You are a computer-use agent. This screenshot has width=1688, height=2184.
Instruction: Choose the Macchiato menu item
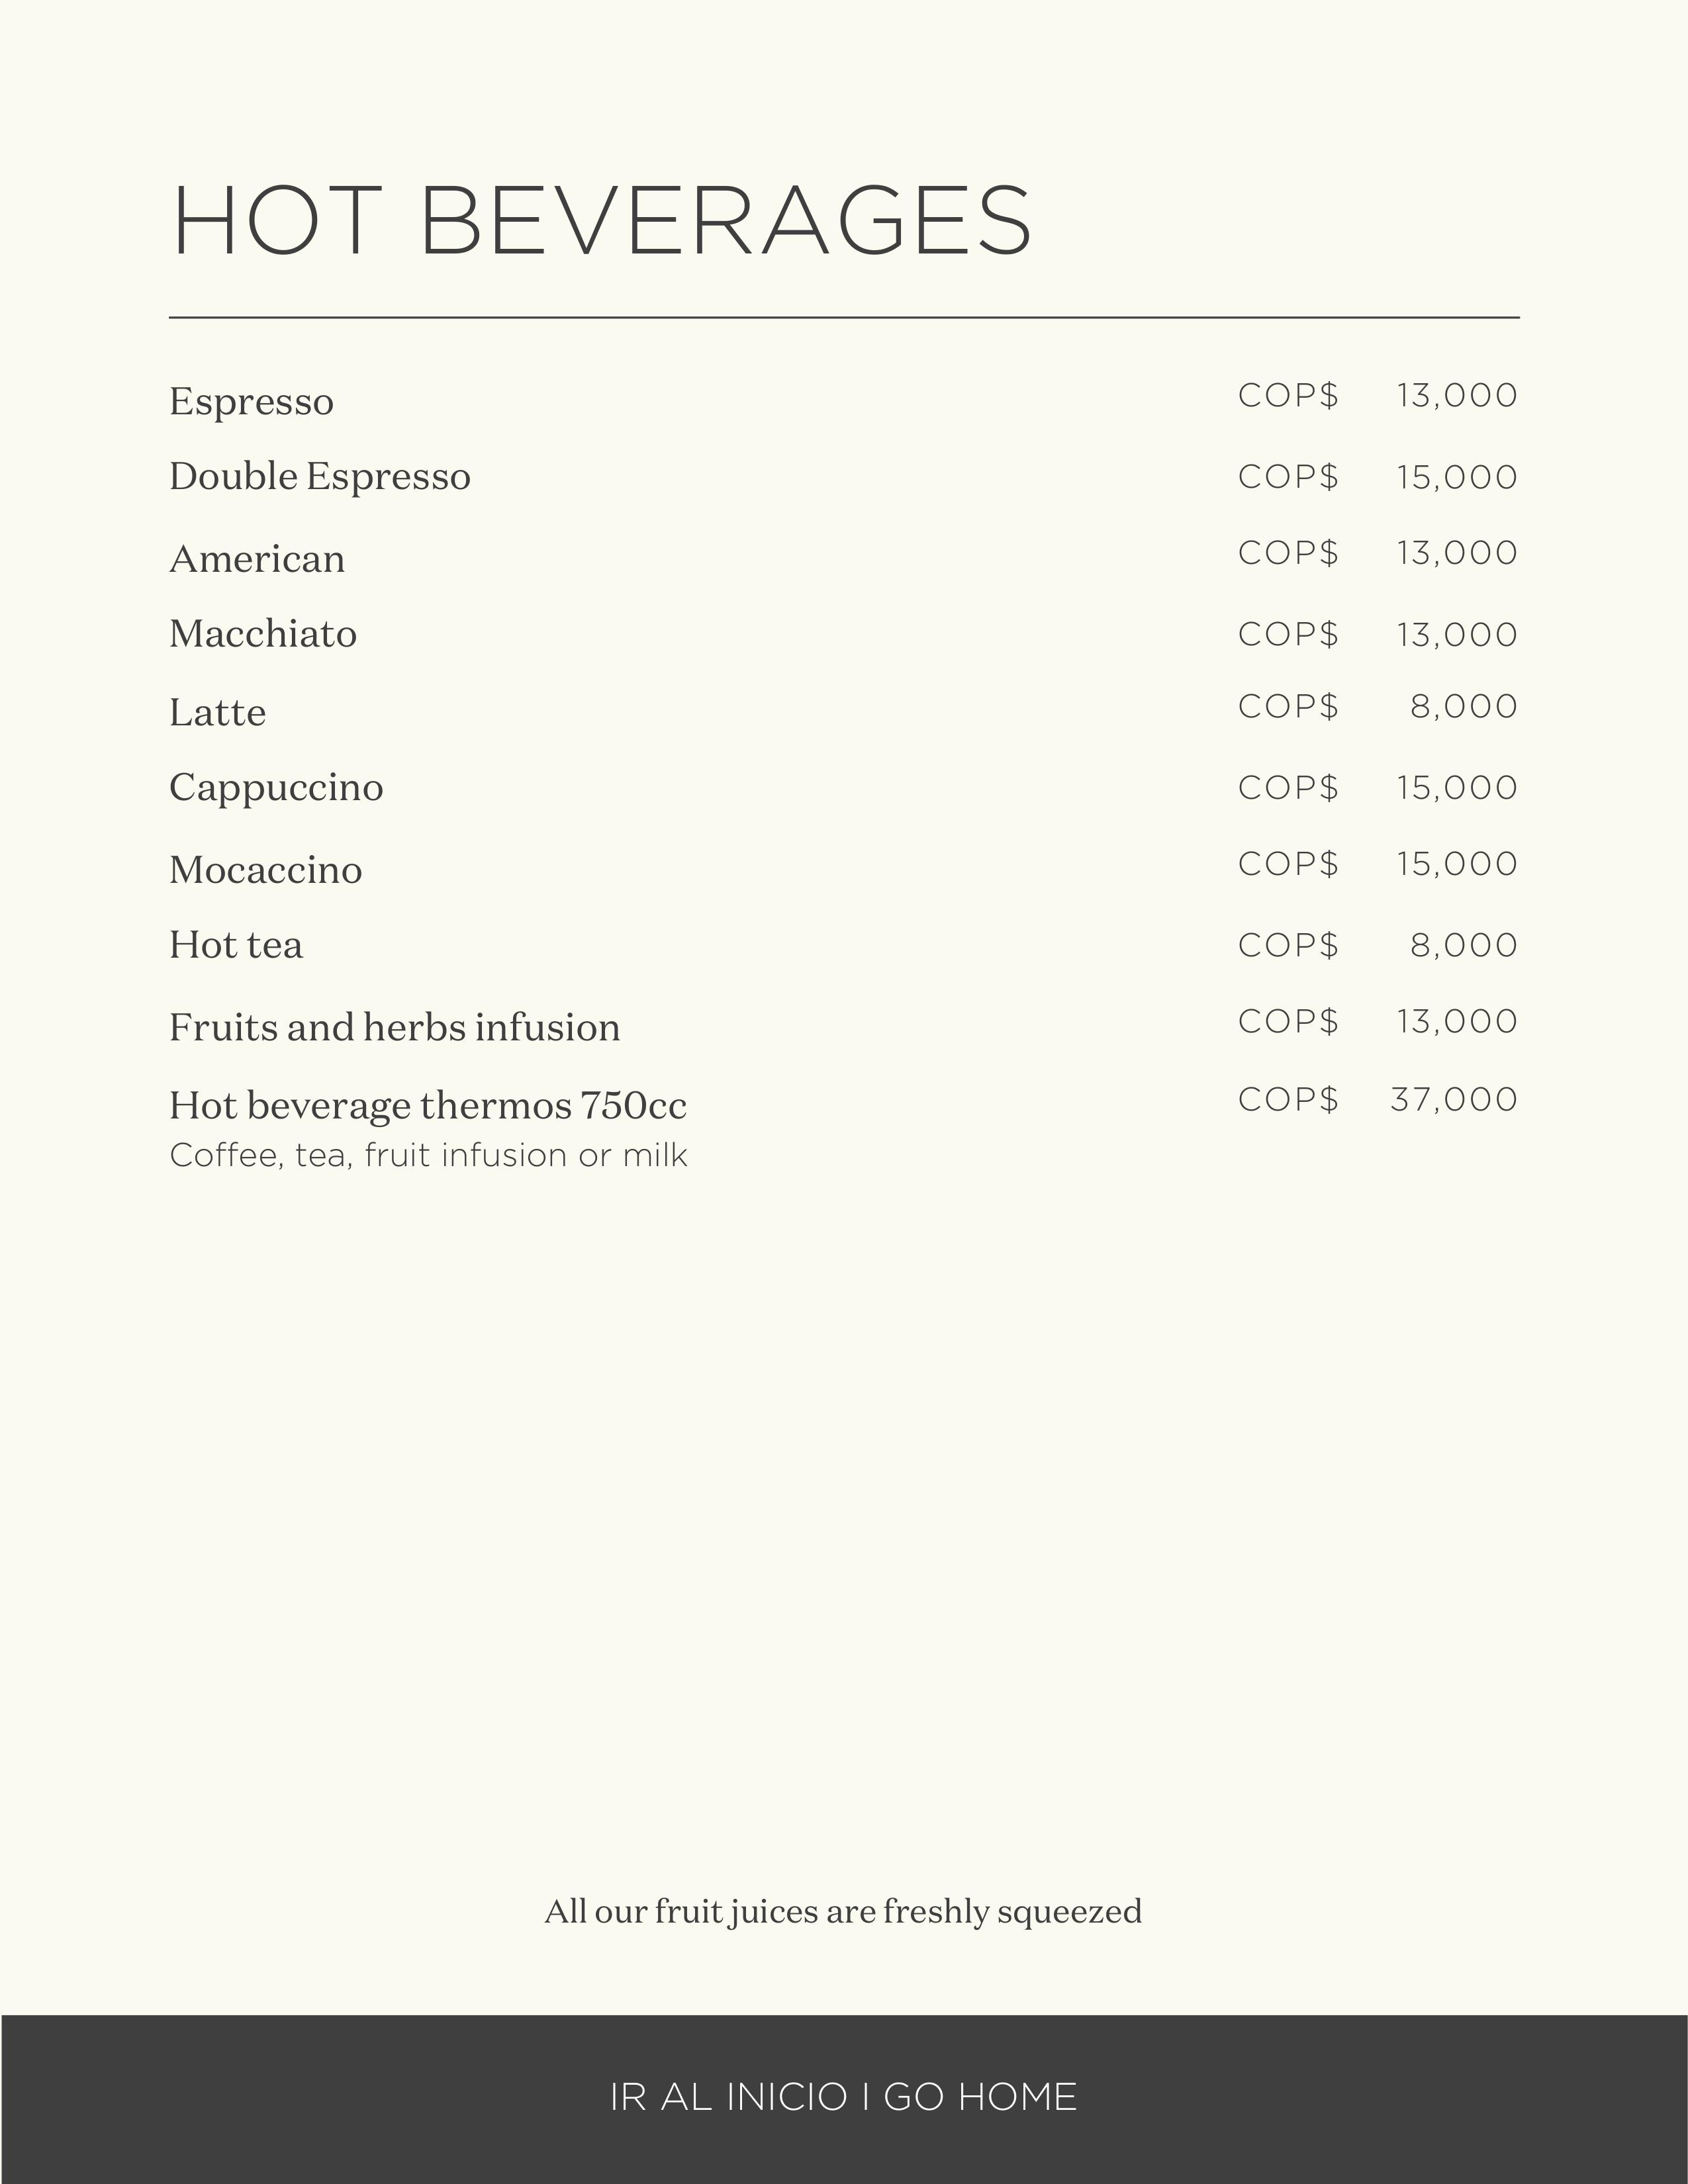tap(263, 634)
